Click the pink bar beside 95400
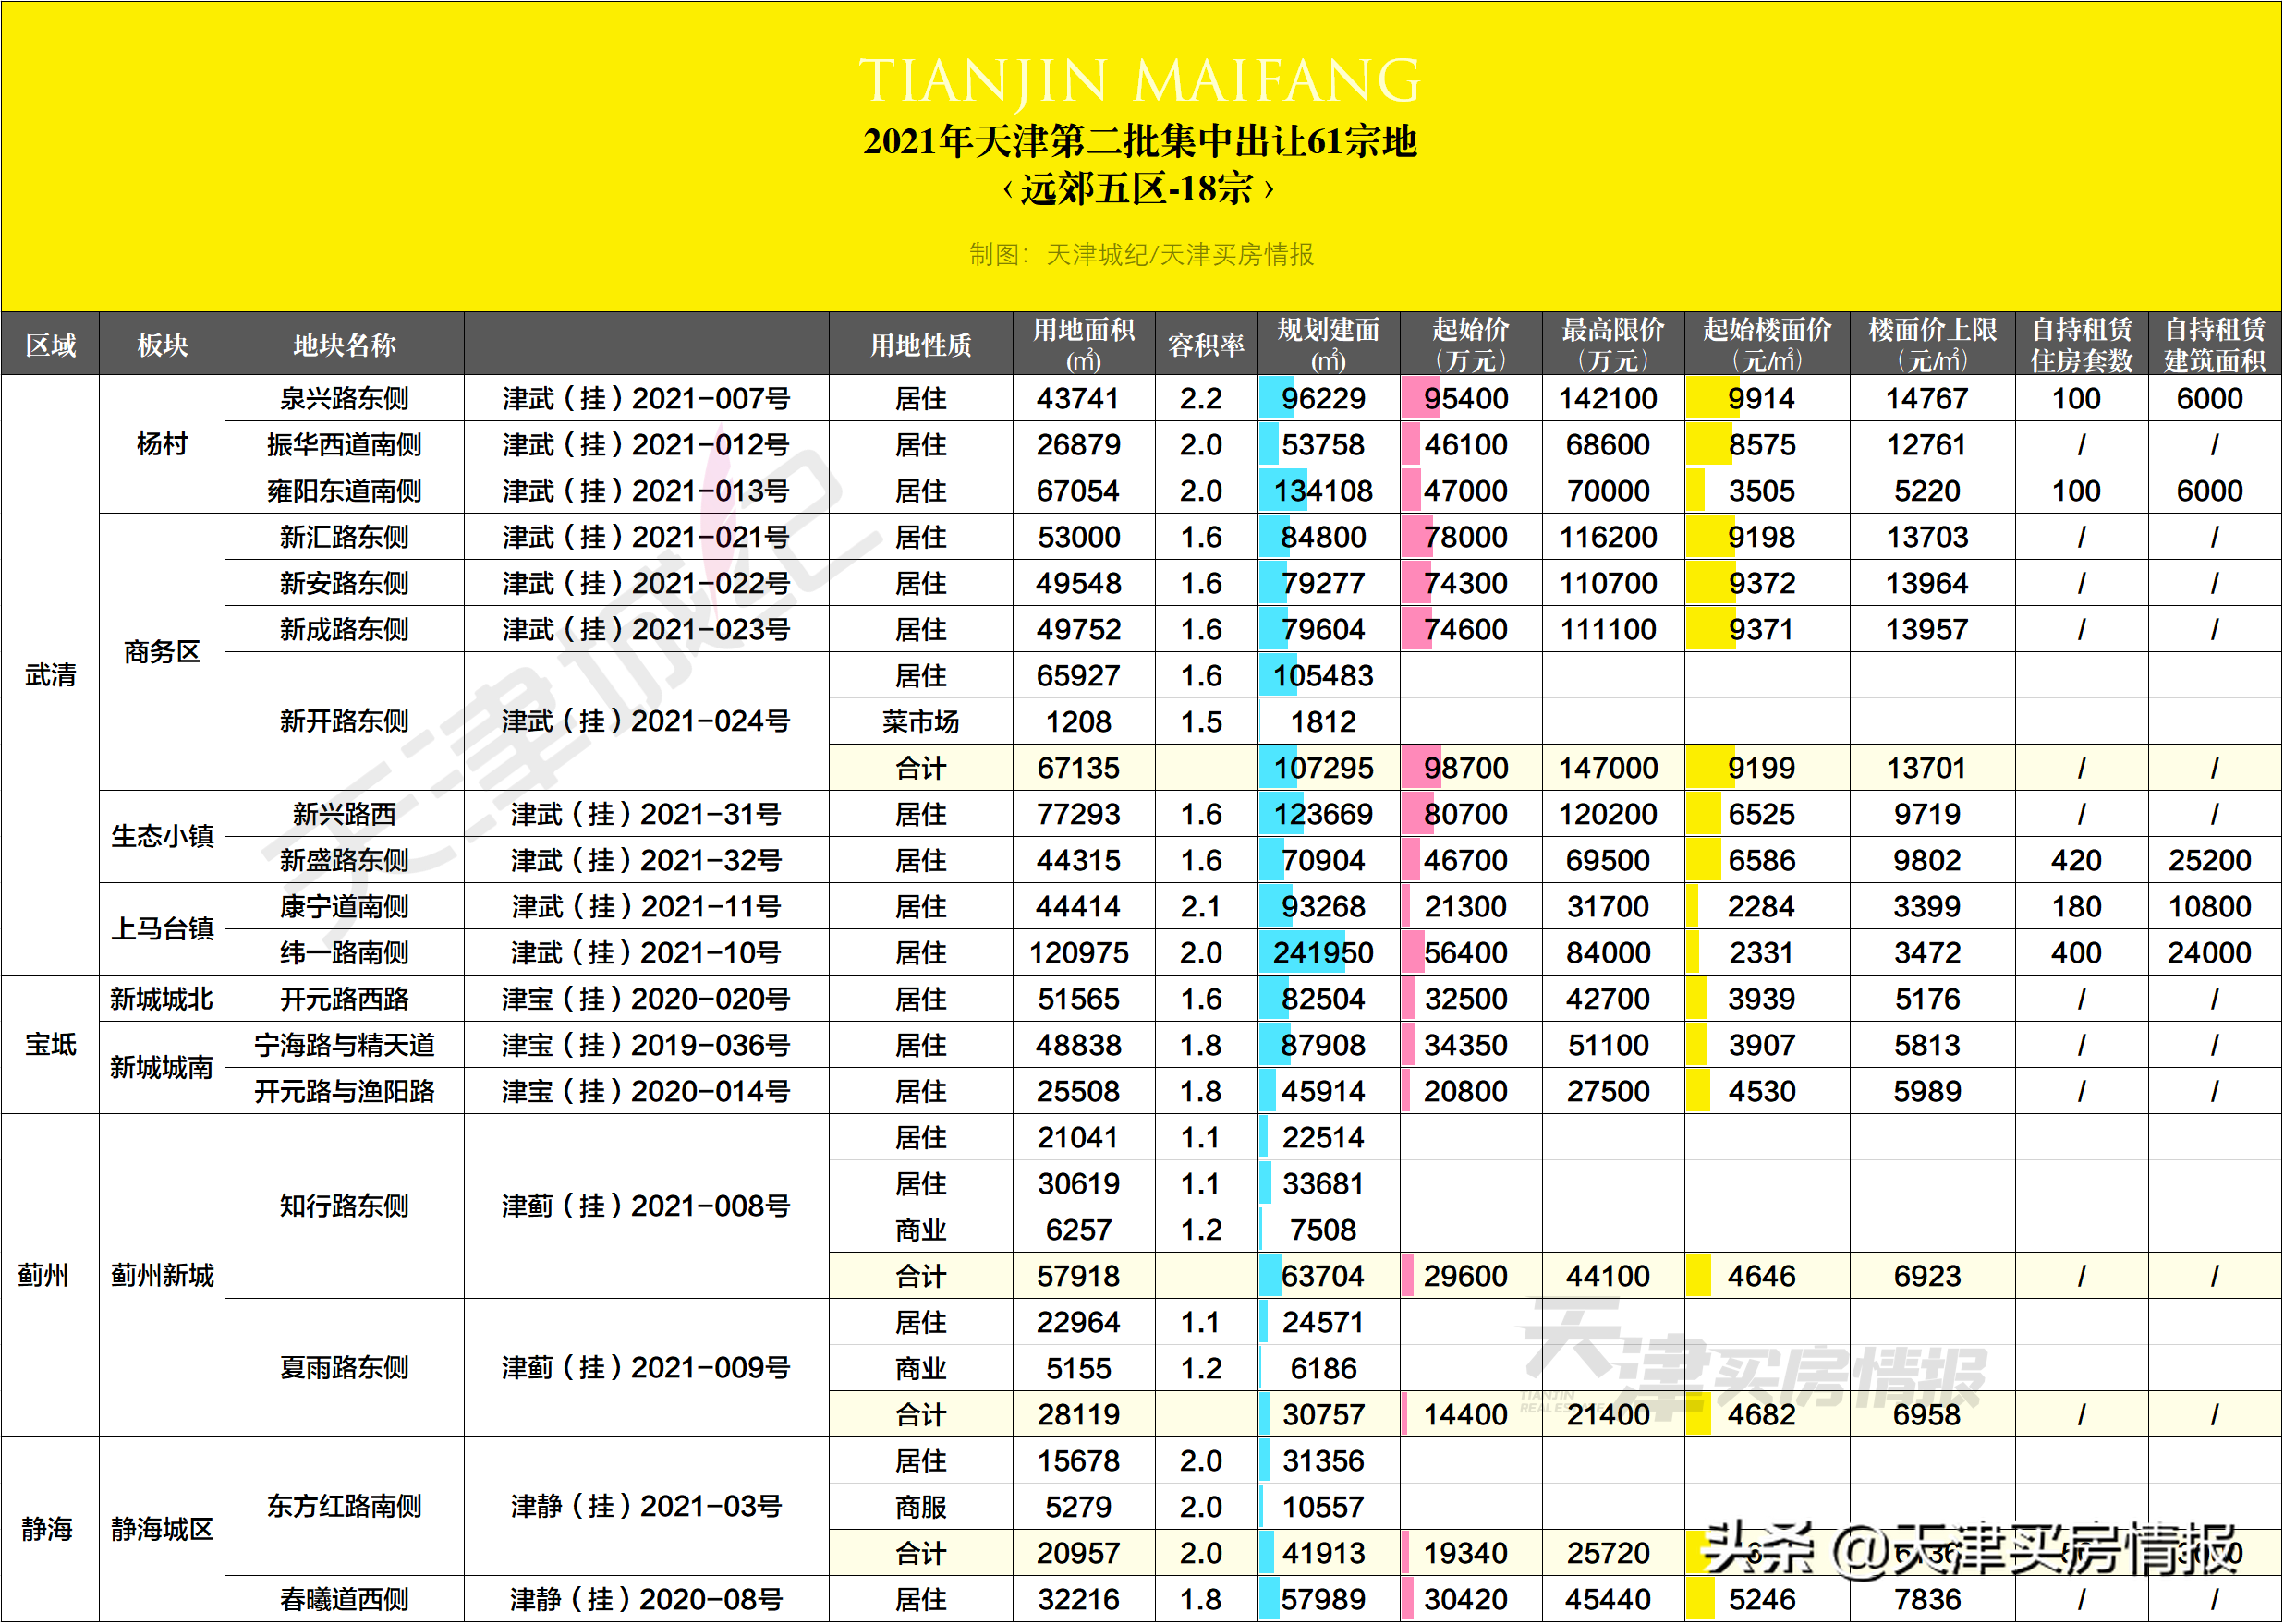 (x=1415, y=398)
